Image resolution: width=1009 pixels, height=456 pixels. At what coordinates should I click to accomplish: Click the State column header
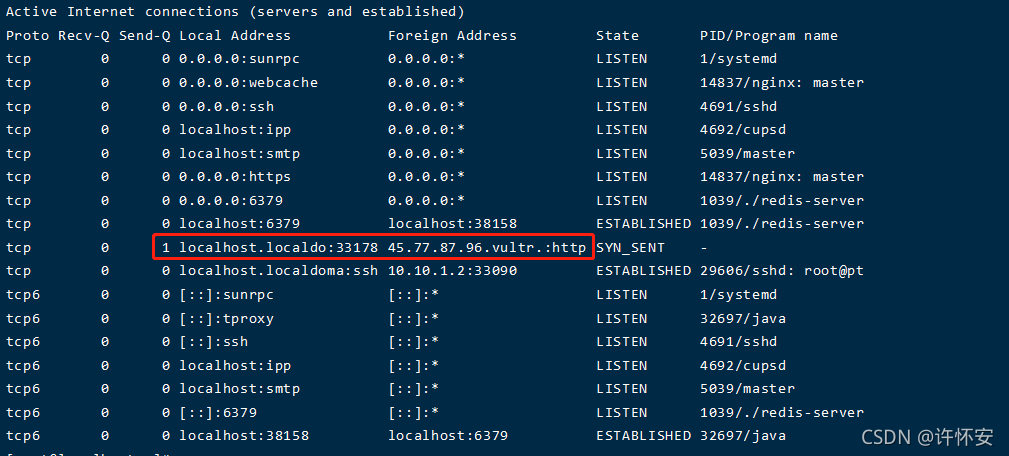coord(617,35)
